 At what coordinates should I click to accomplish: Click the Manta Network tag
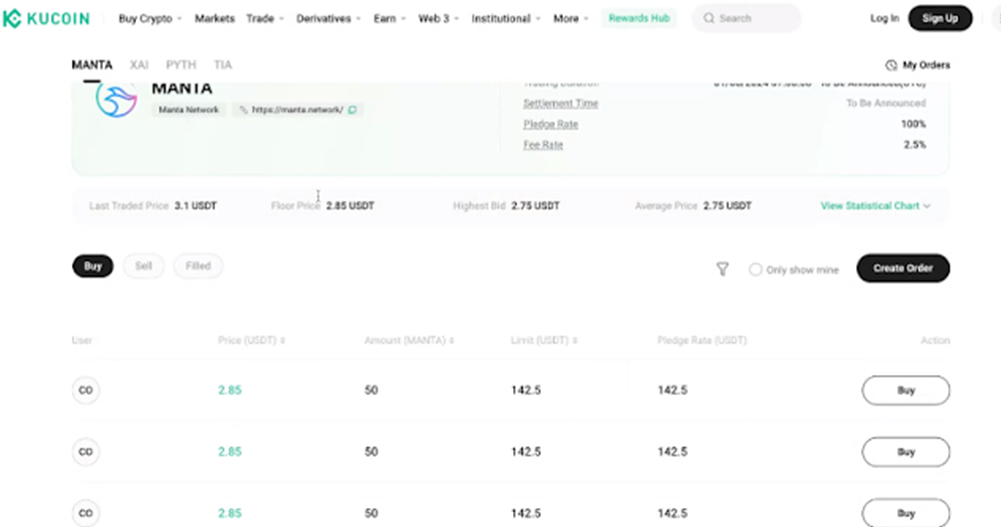[188, 110]
